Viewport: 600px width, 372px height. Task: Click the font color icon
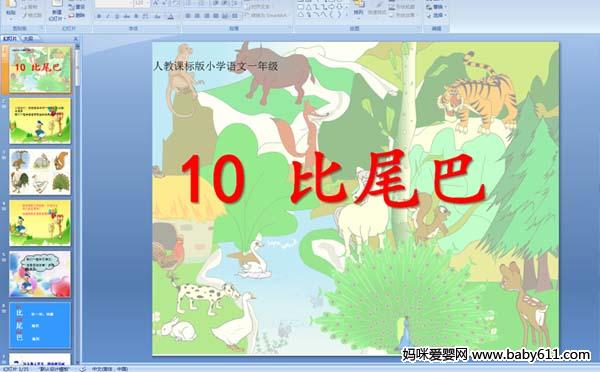[x=171, y=16]
